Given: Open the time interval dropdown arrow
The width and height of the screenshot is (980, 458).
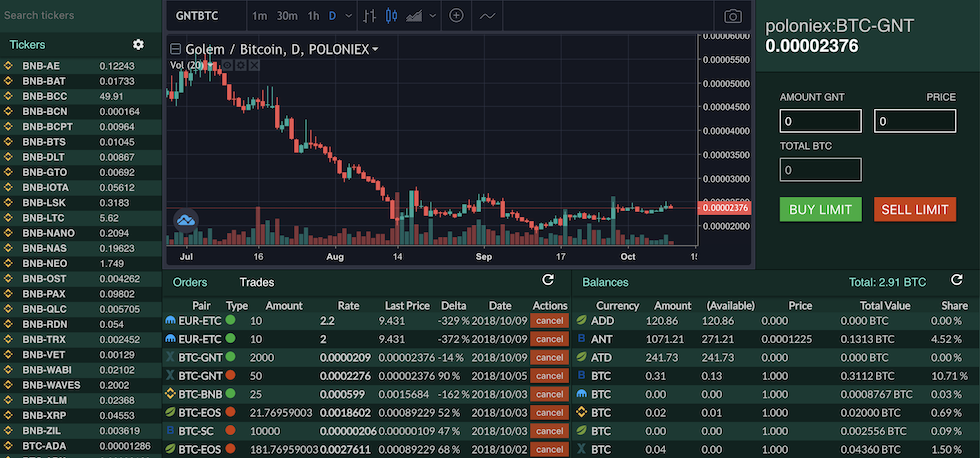Looking at the screenshot, I should click(x=349, y=16).
